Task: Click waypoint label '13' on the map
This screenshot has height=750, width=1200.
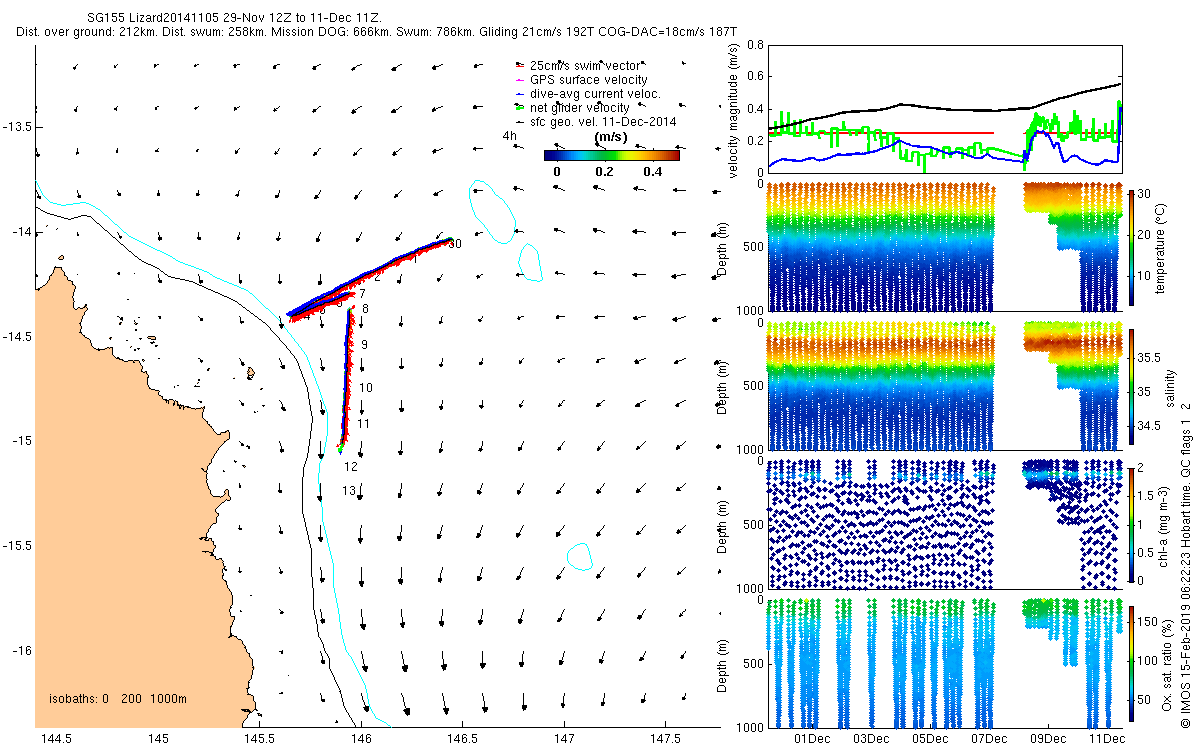Action: pos(349,491)
